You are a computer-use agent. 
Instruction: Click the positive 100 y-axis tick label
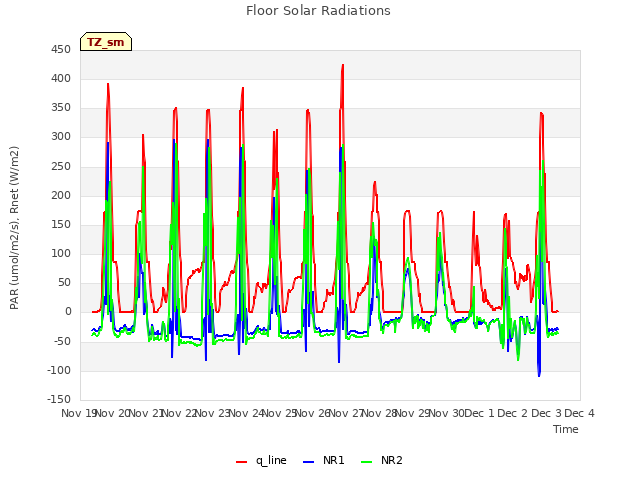point(61,253)
